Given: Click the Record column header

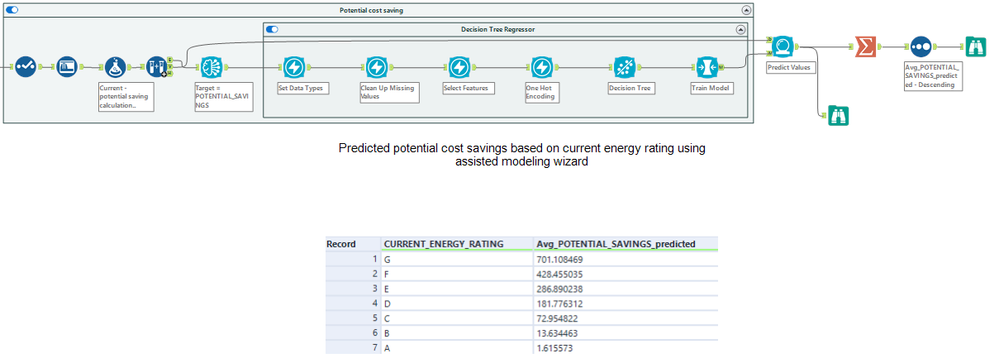Looking at the screenshot, I should tap(352, 244).
